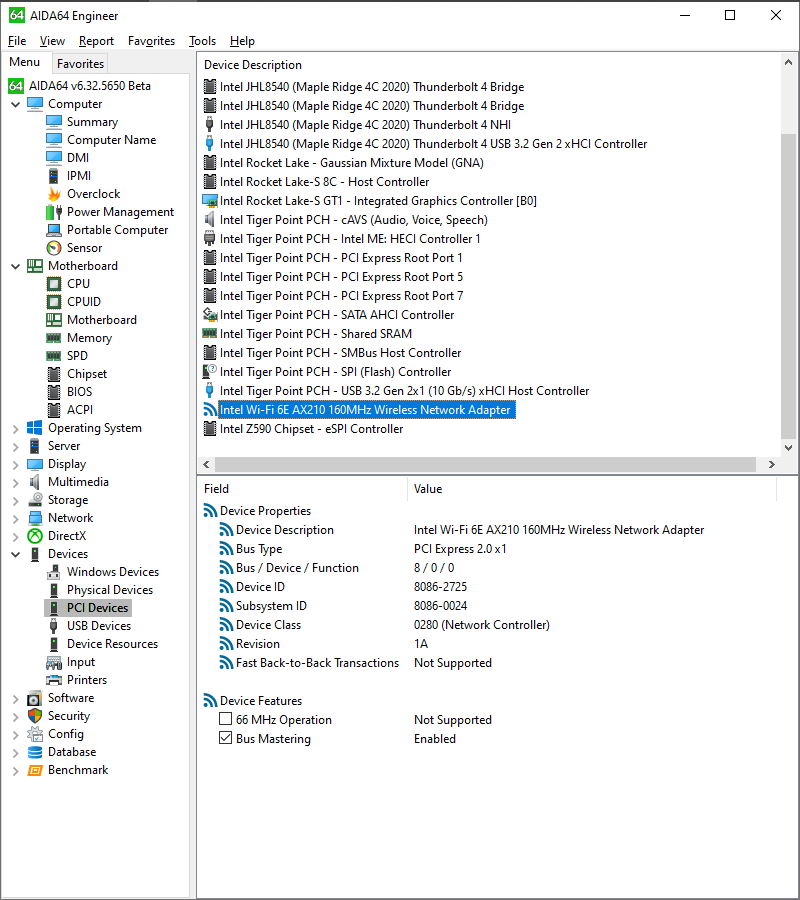Open the Tools menu

click(203, 41)
